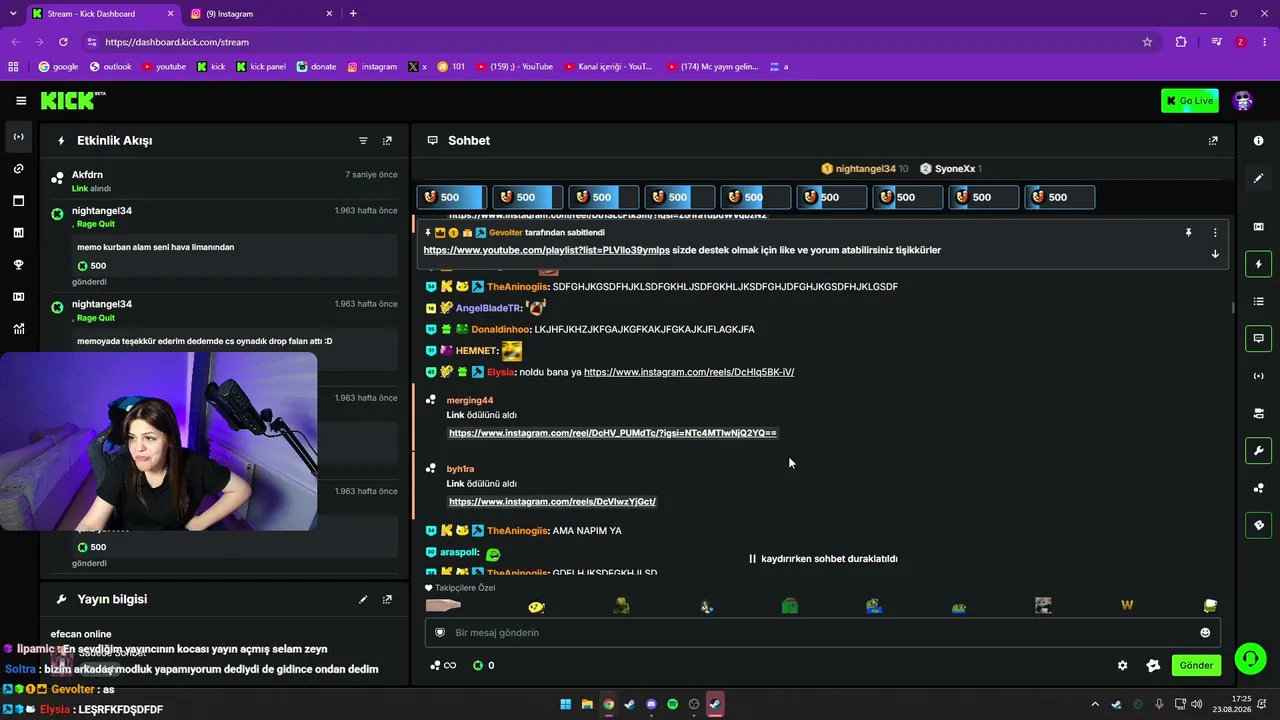
Task: Click the badge icon beside Gönder
Action: 1153,665
